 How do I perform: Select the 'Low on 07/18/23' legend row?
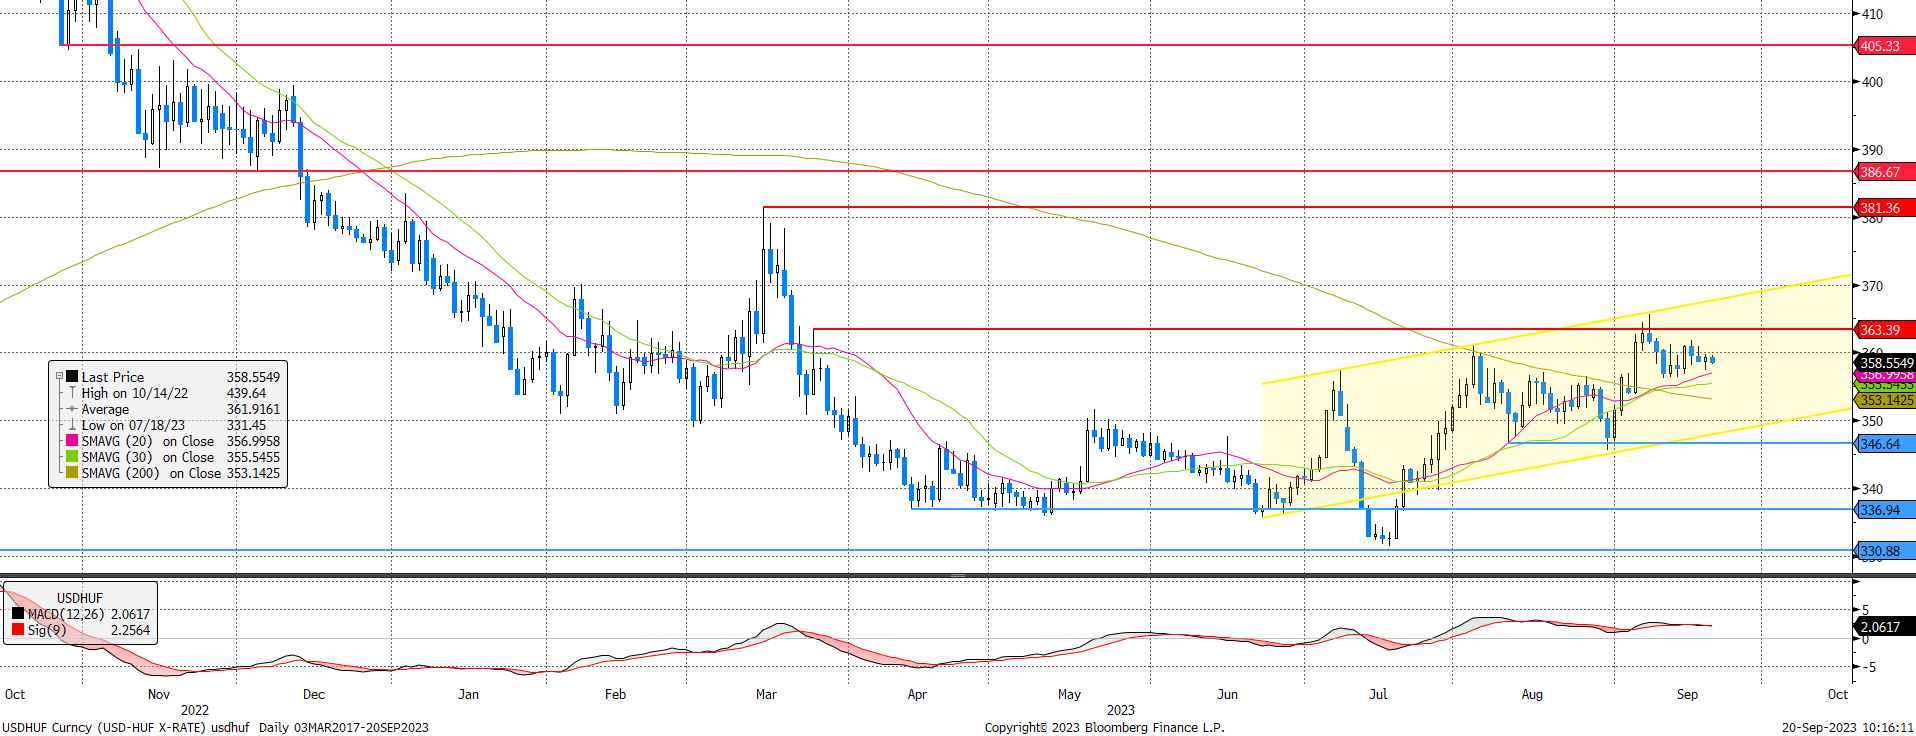pos(133,425)
